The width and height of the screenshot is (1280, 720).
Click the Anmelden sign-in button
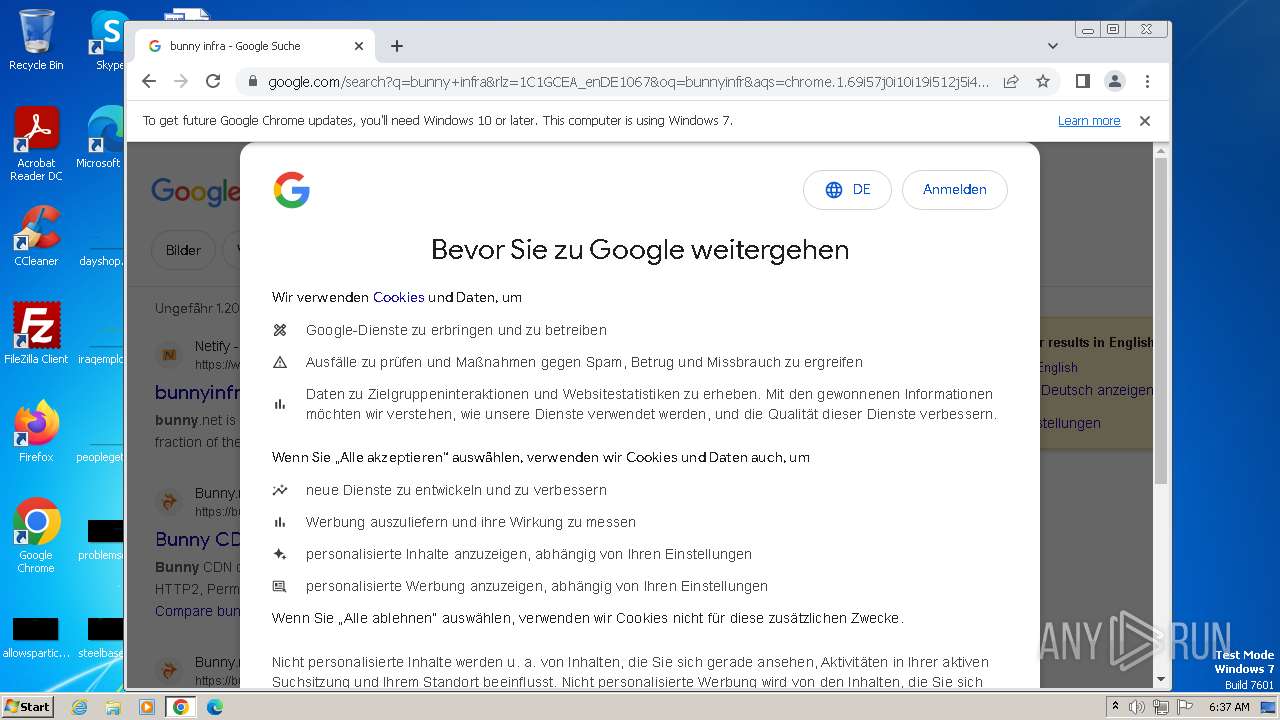pyautogui.click(x=955, y=190)
